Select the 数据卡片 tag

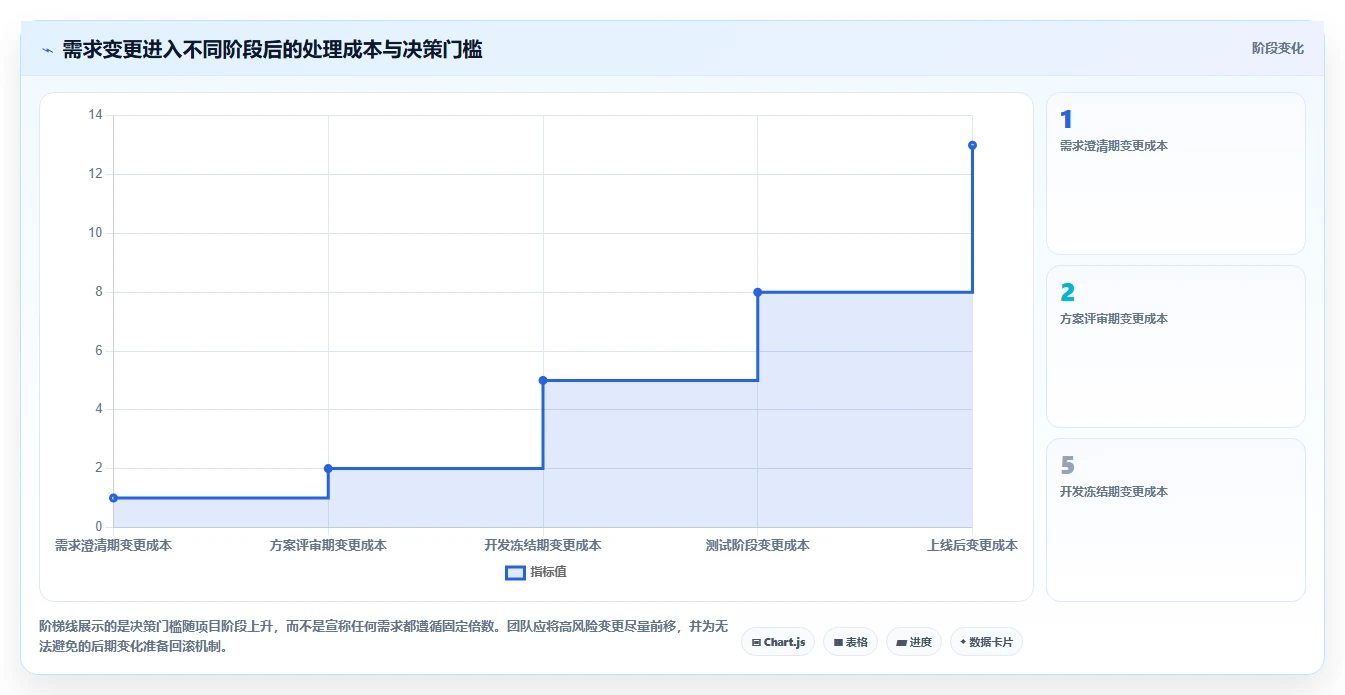click(986, 642)
